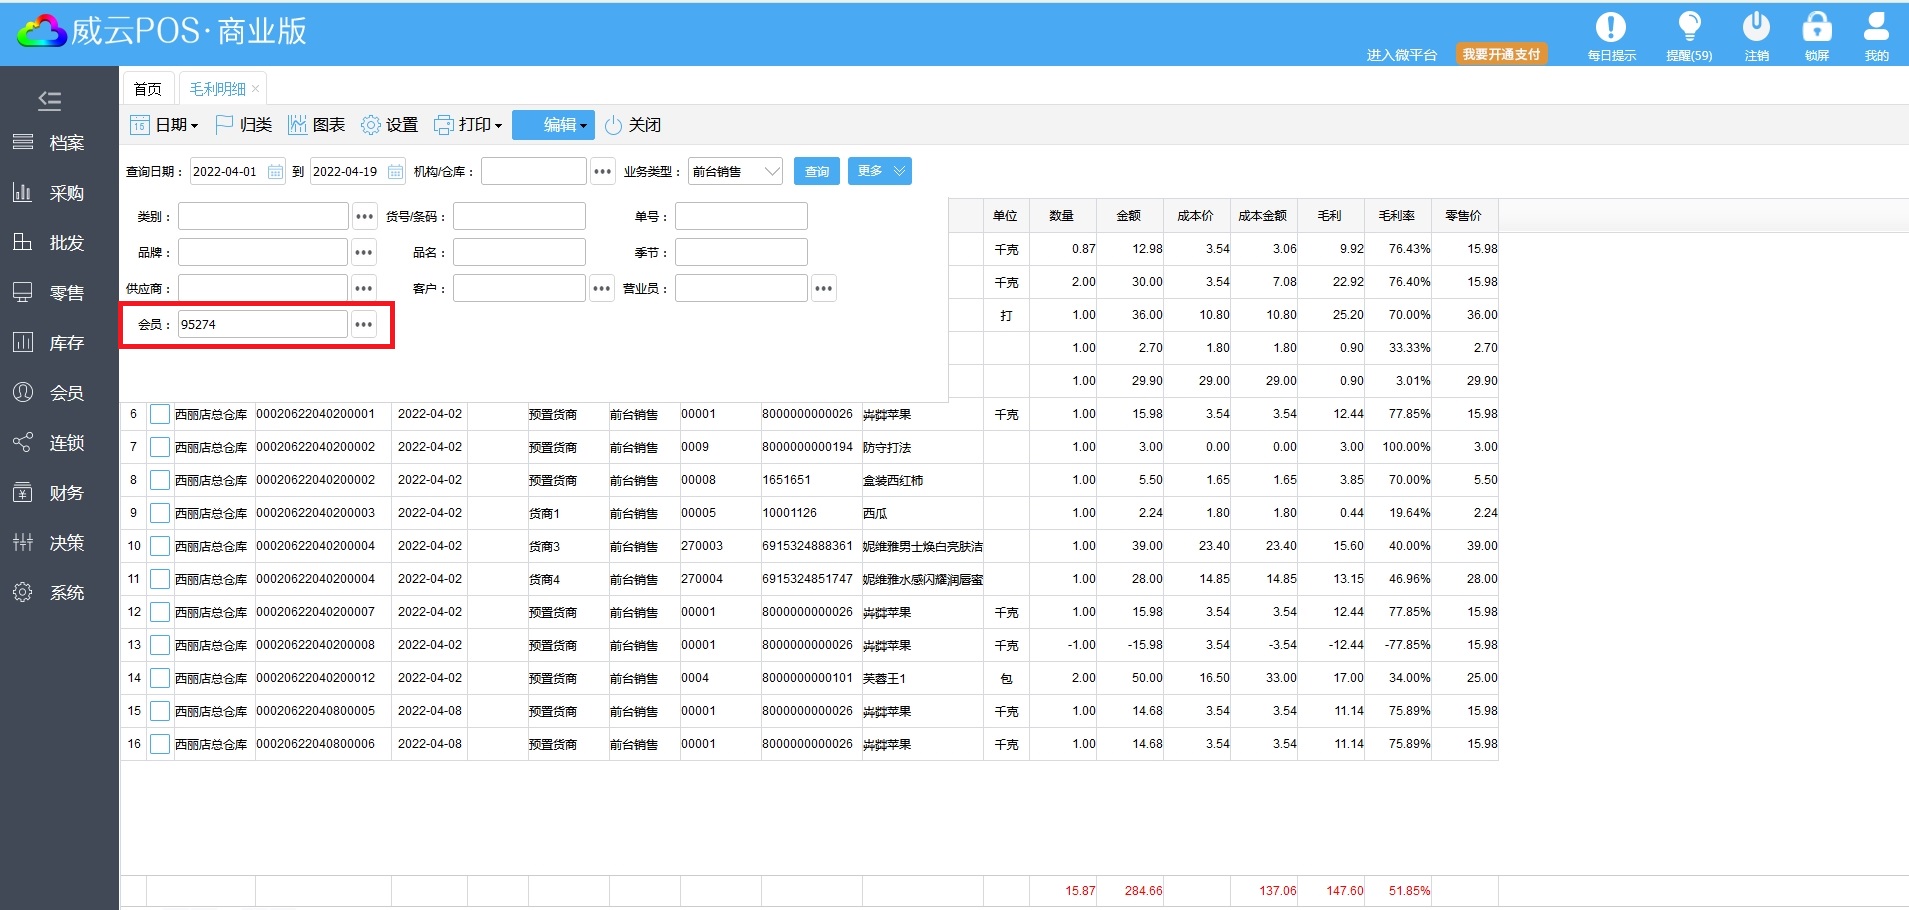
Task: Click the 每日提示 exclamation icon
Action: pyautogui.click(x=1611, y=27)
